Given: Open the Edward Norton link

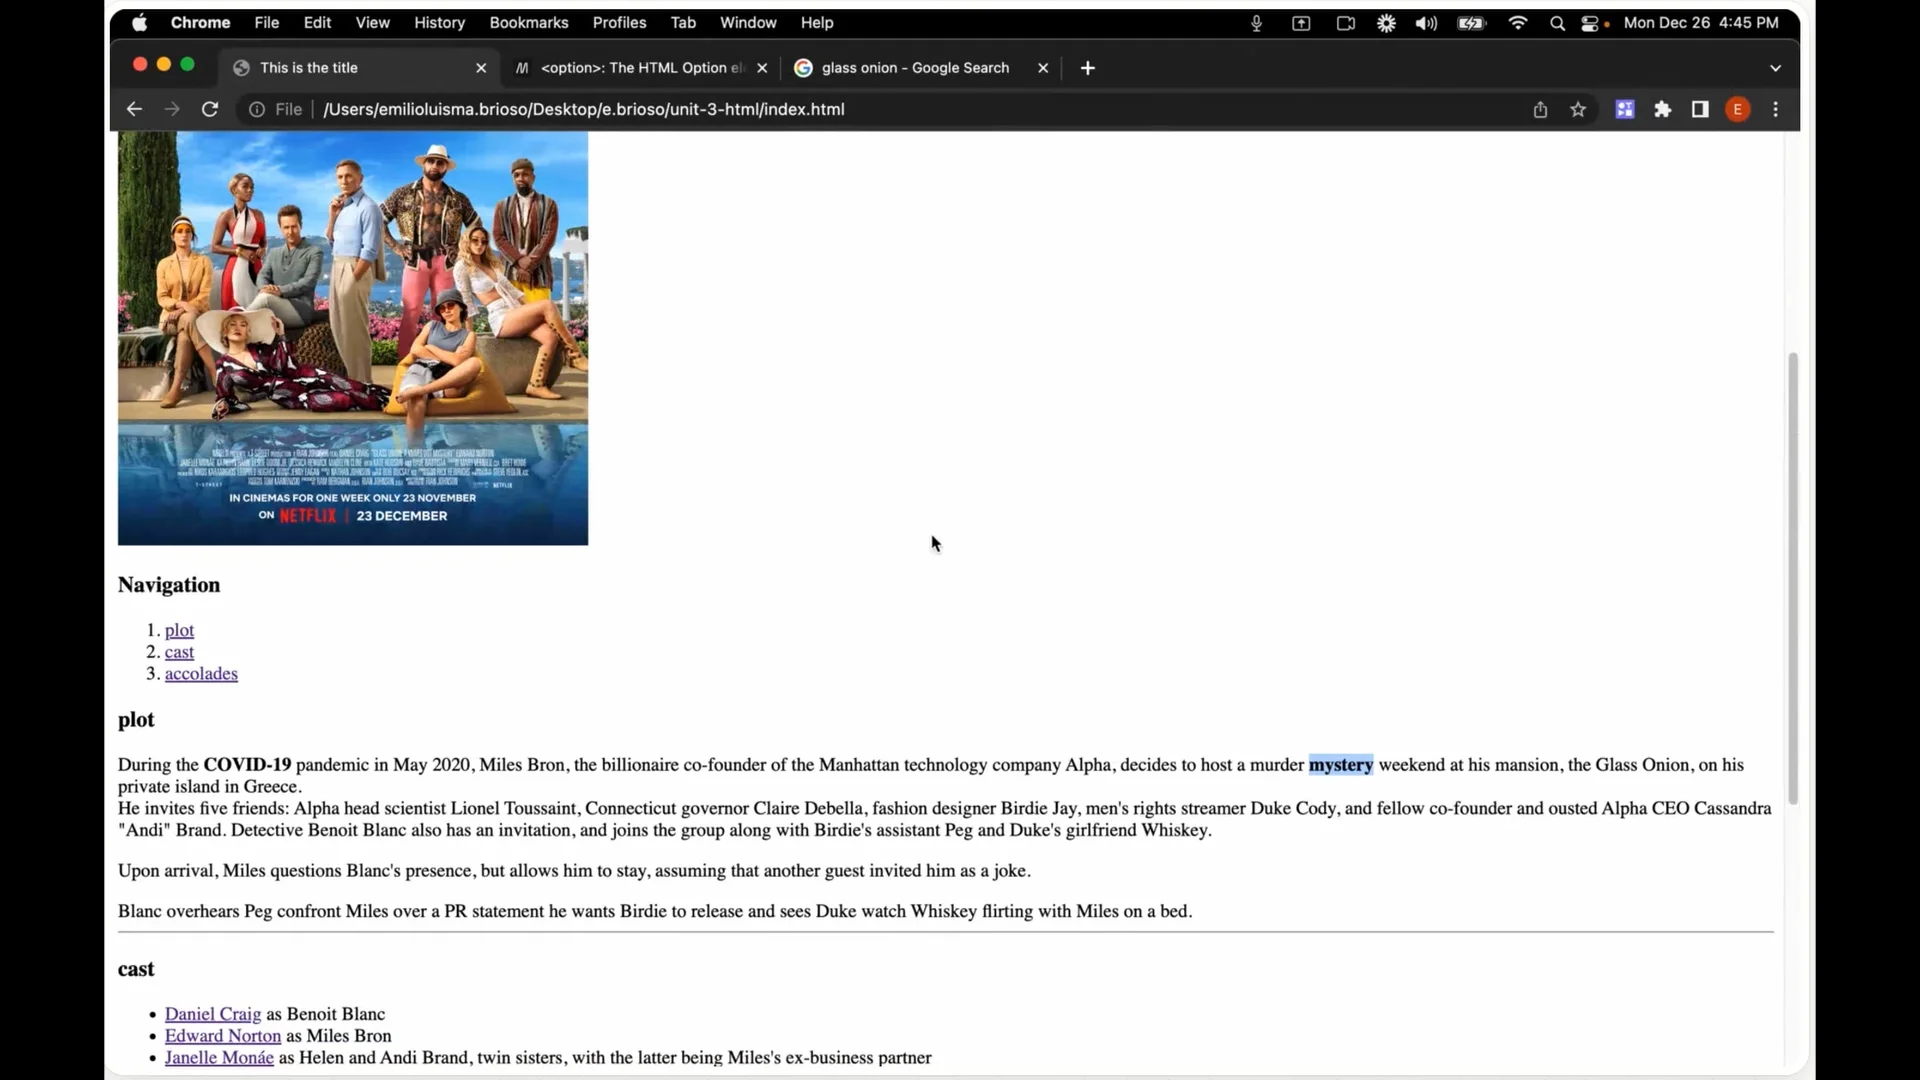Looking at the screenshot, I should tap(223, 1036).
